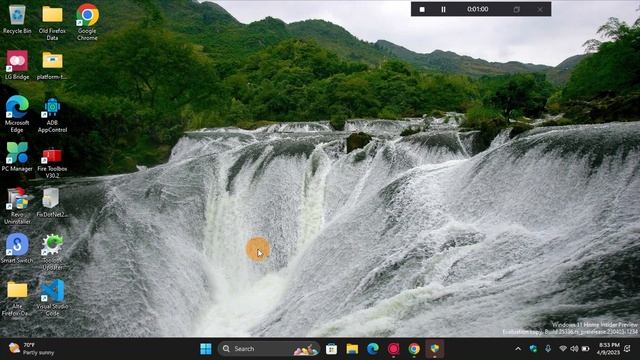
Task: Open the Wi-Fi network tray icon
Action: pyautogui.click(x=563, y=349)
